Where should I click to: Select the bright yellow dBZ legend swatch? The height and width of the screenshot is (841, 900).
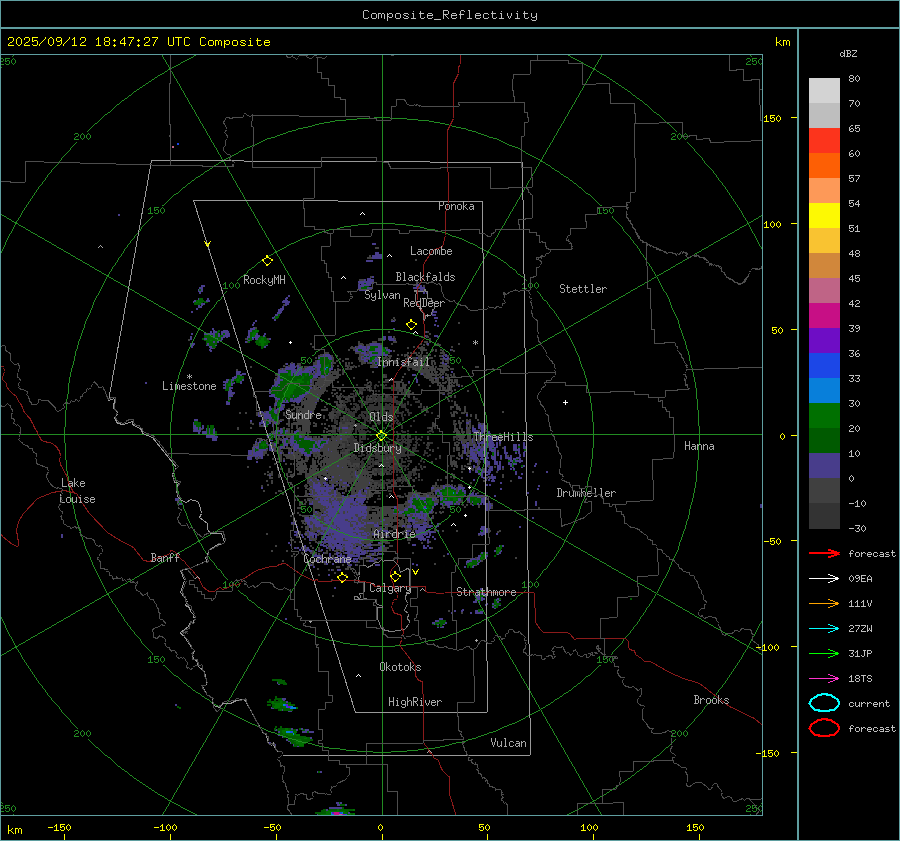(824, 215)
